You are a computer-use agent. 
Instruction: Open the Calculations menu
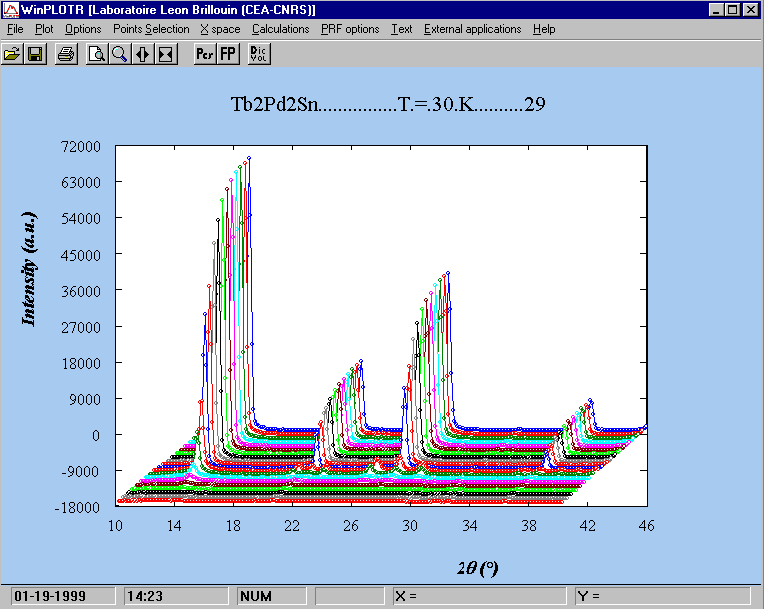pyautogui.click(x=281, y=29)
